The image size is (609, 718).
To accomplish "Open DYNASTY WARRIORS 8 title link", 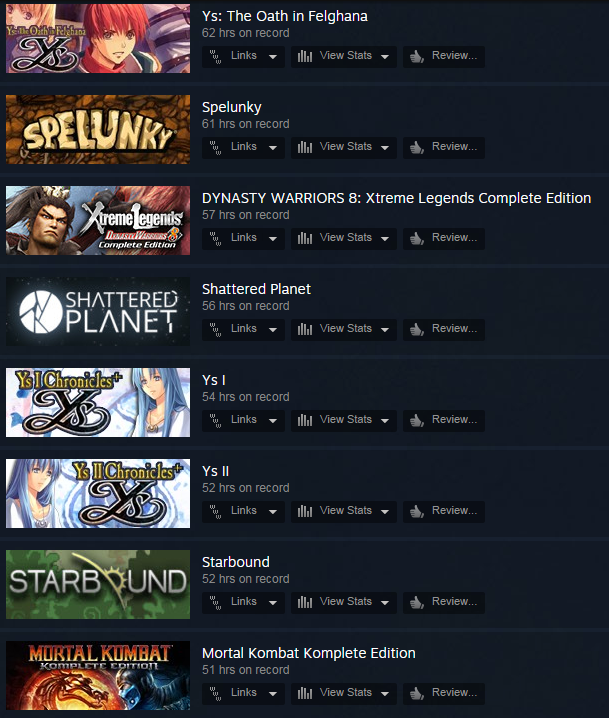I will pyautogui.click(x=397, y=198).
